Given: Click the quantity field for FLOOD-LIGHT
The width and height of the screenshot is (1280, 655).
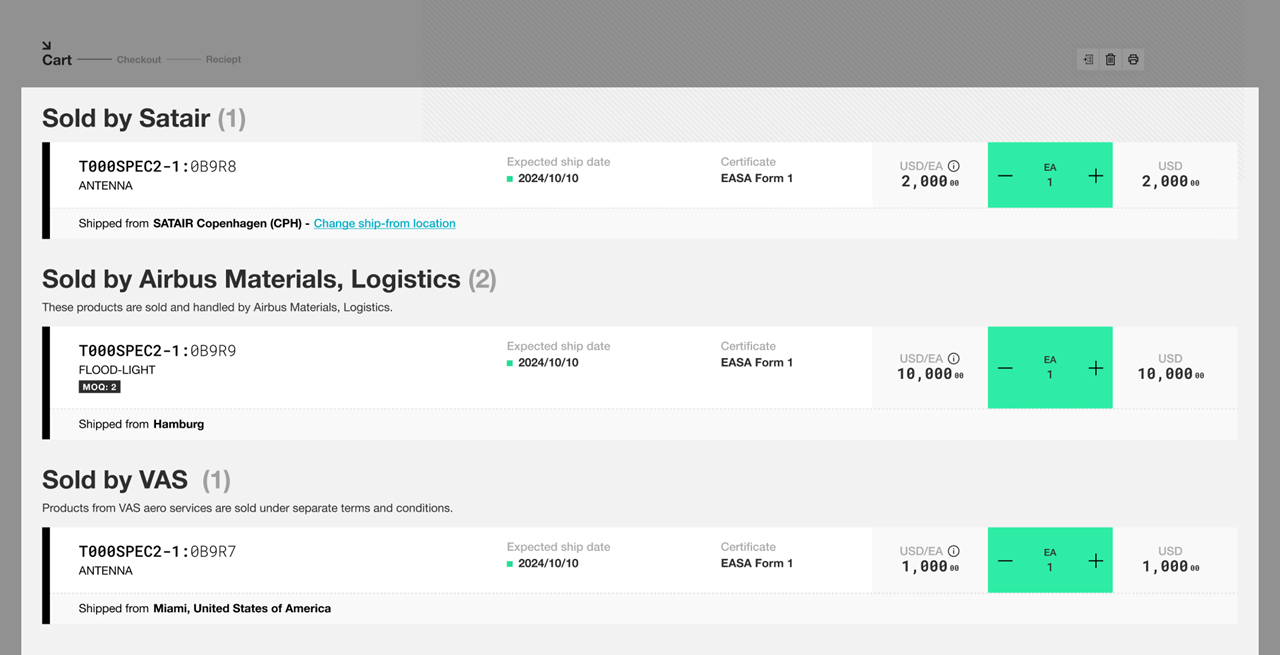Looking at the screenshot, I should [x=1050, y=368].
